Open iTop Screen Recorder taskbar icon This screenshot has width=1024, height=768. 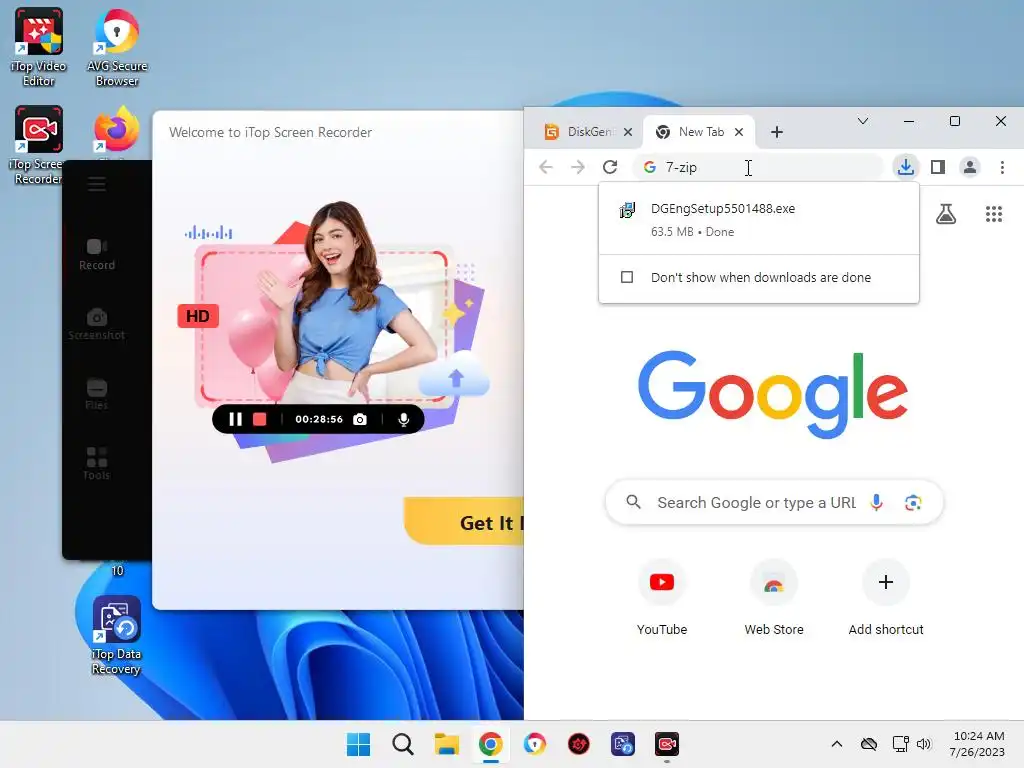tap(667, 744)
